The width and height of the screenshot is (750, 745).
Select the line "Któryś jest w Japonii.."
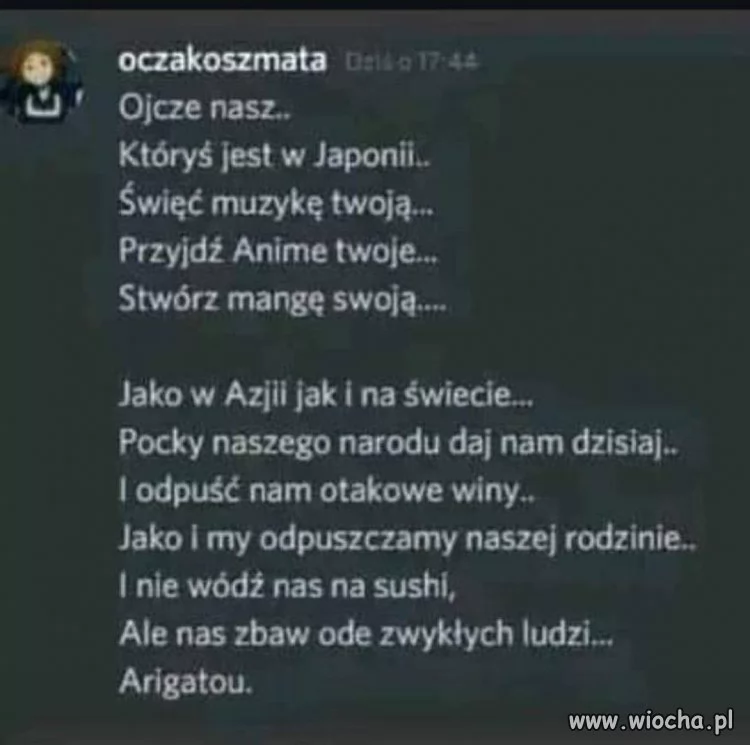pos(275,156)
